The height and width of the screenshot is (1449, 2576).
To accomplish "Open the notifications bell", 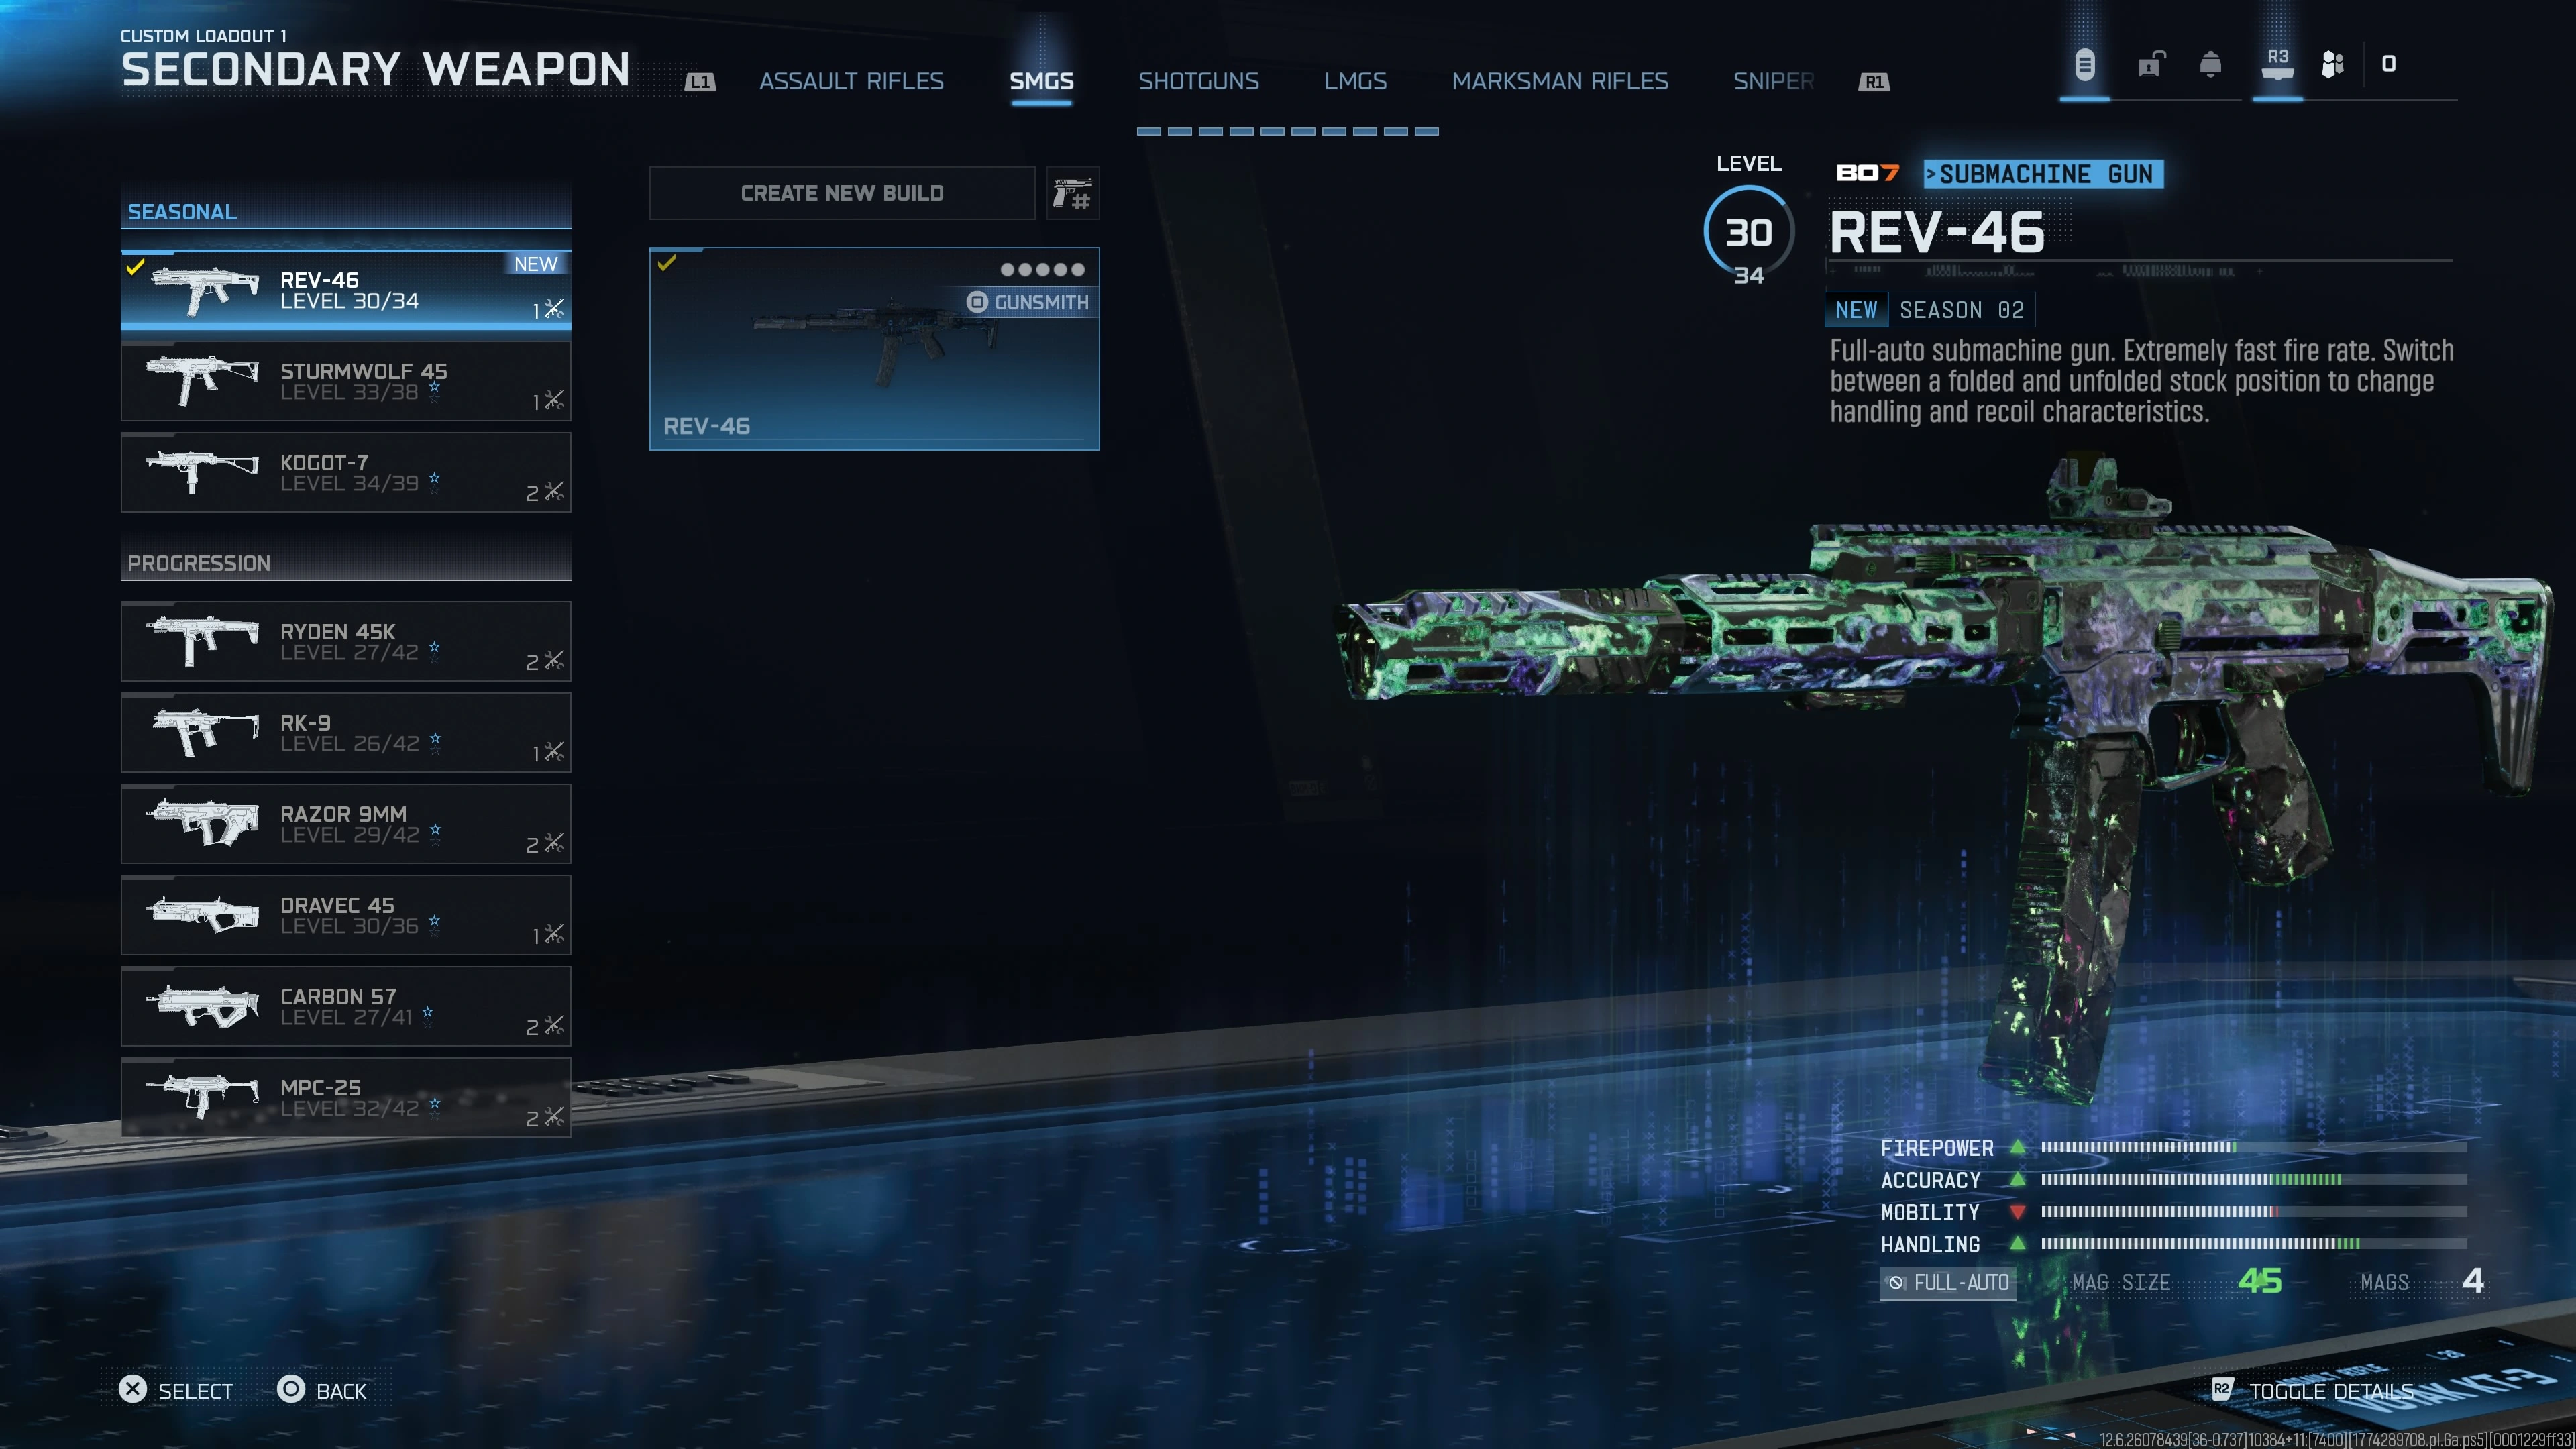I will [2211, 65].
